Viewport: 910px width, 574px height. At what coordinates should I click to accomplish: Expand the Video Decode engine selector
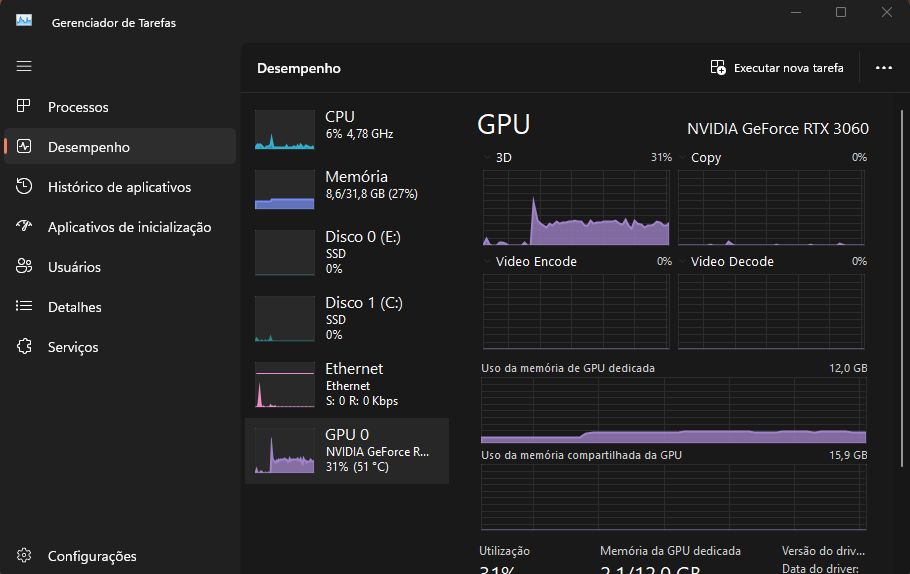tap(683, 261)
